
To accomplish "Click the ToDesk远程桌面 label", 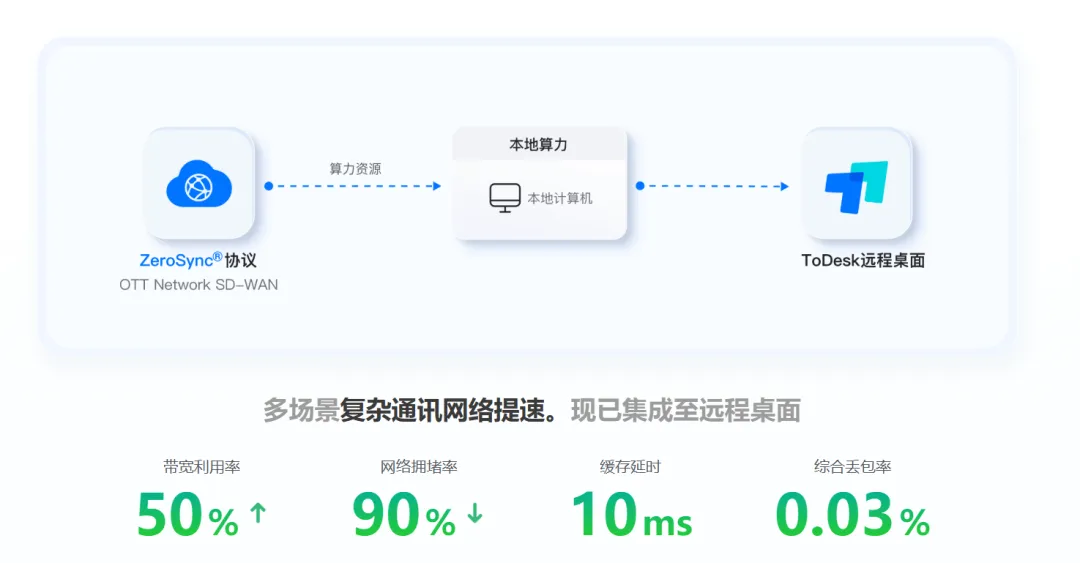I will (x=863, y=260).
